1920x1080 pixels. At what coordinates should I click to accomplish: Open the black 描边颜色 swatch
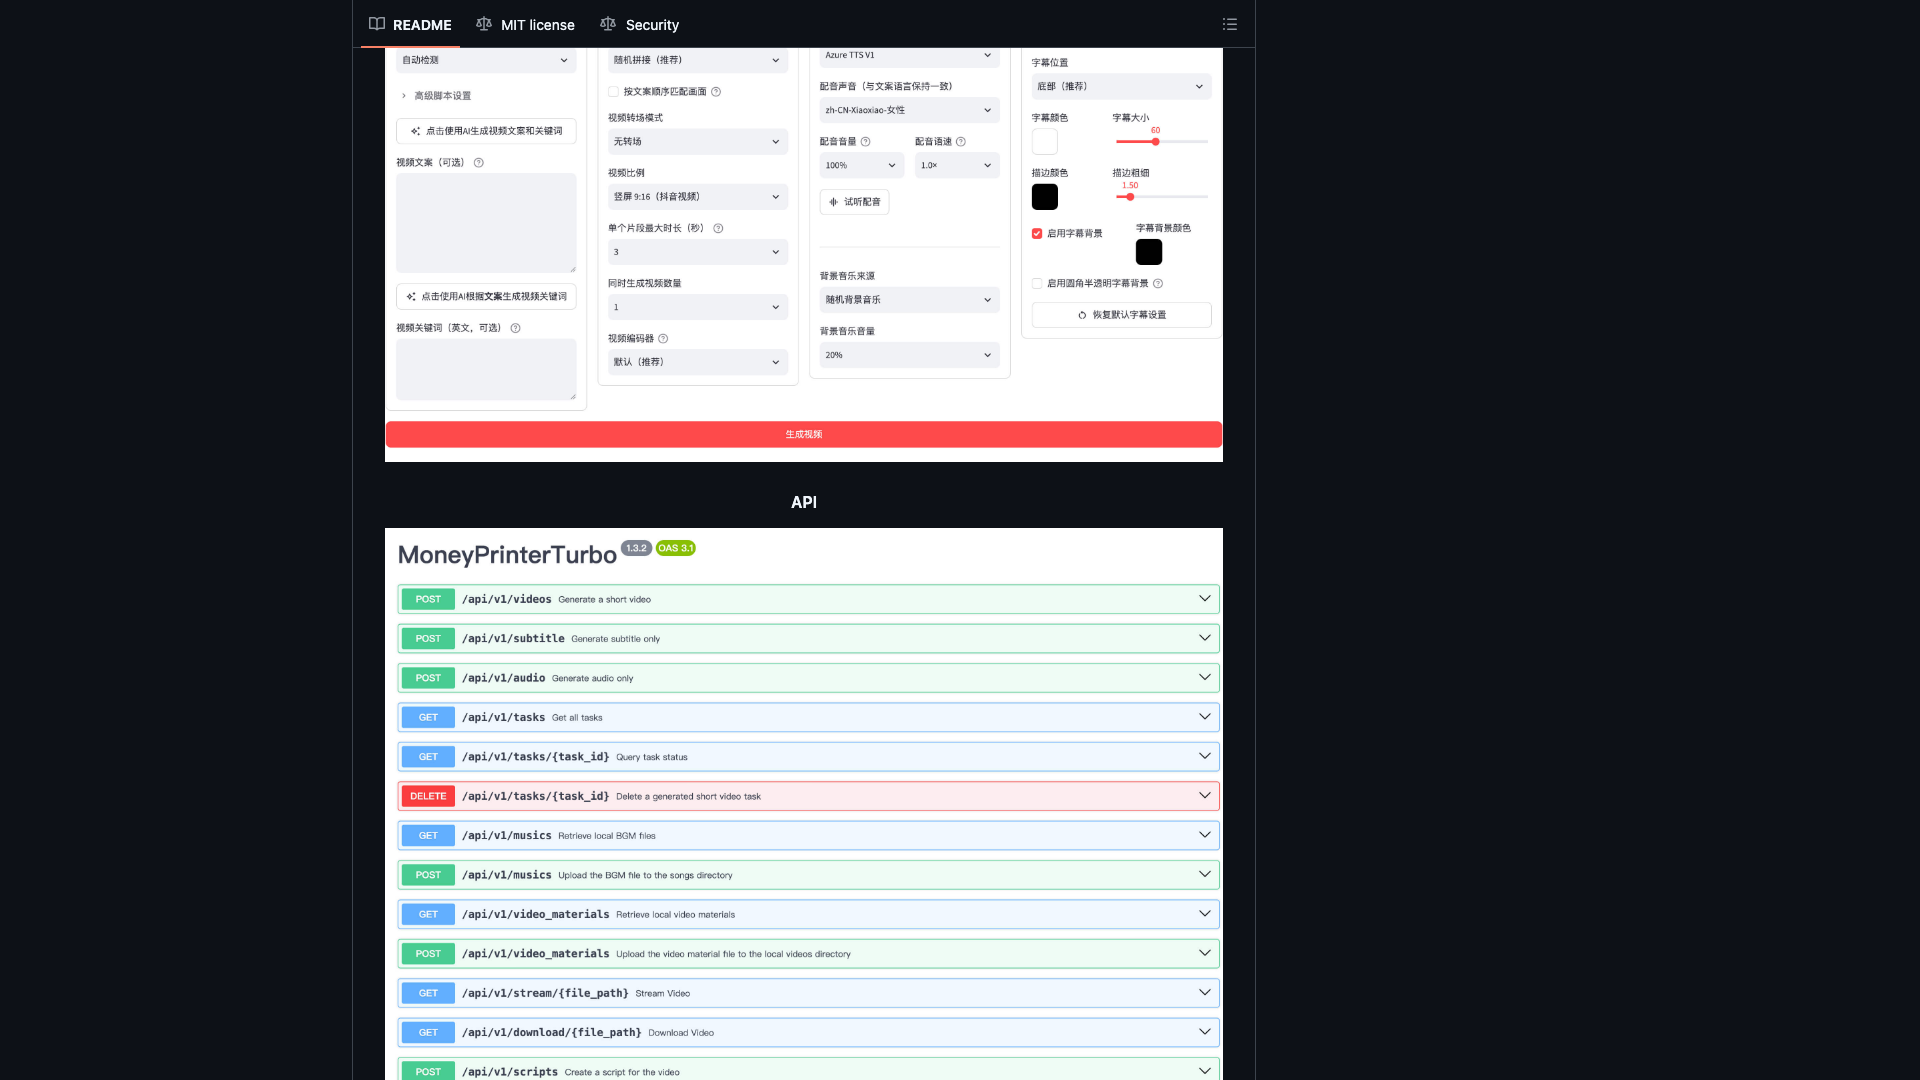(x=1045, y=197)
